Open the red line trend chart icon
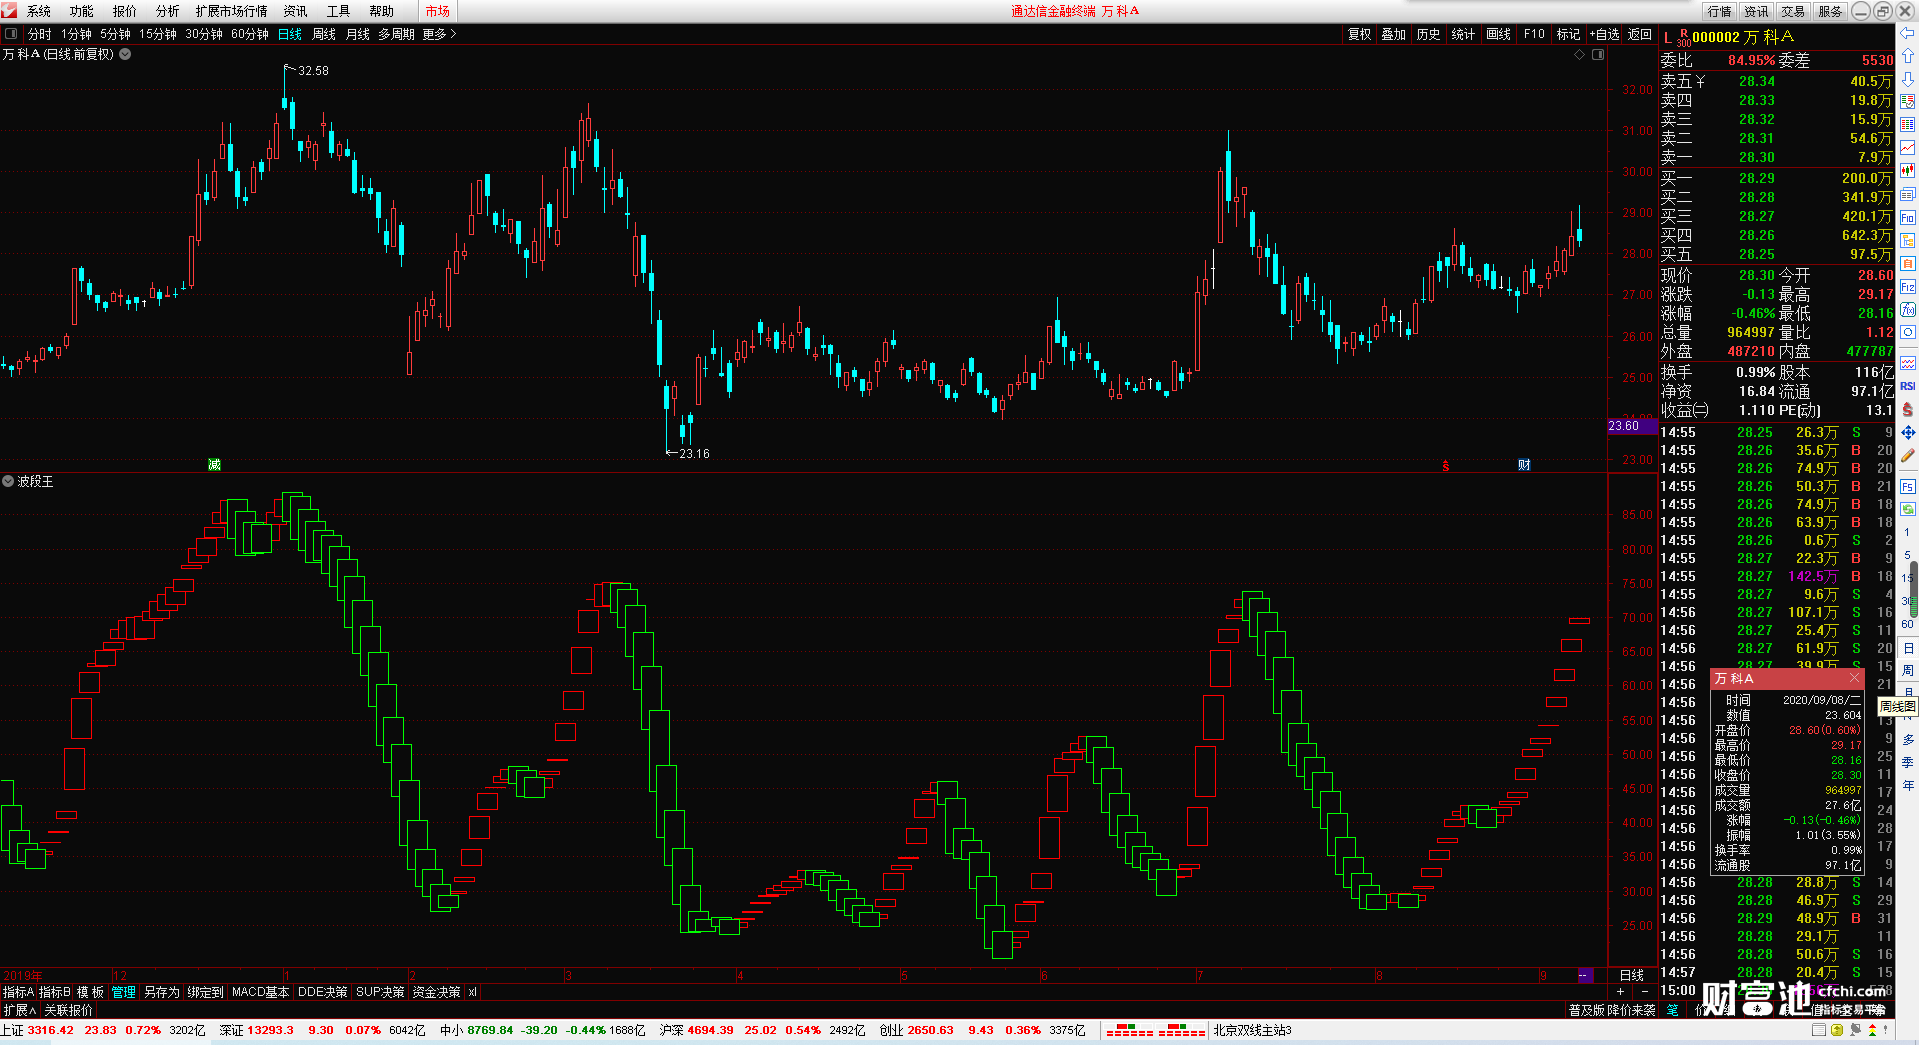This screenshot has height=1045, width=1919. (x=1908, y=148)
